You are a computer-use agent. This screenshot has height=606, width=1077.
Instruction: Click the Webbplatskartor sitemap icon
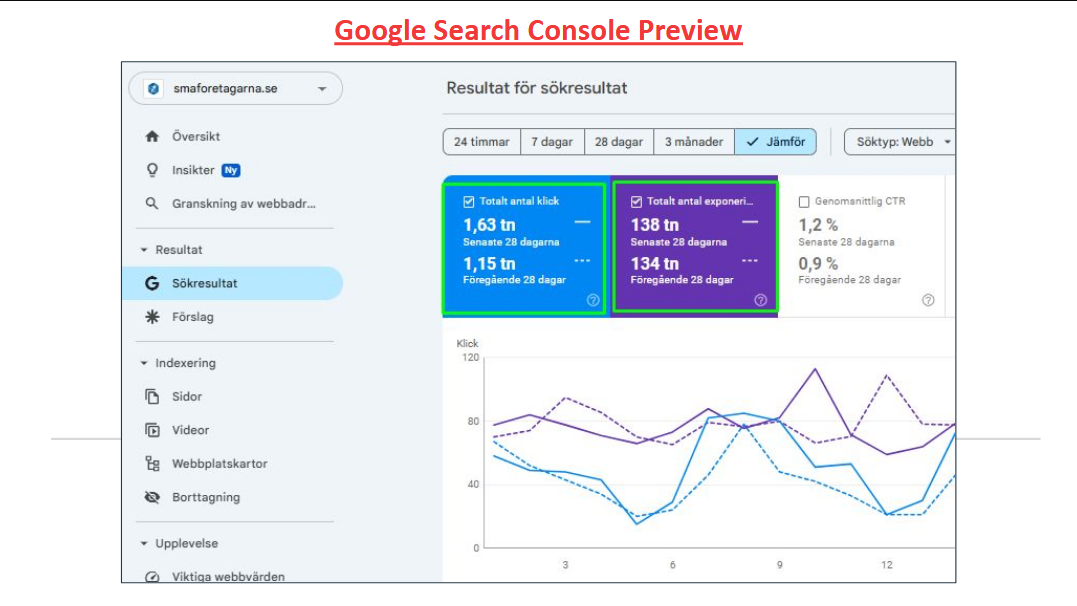(152, 464)
